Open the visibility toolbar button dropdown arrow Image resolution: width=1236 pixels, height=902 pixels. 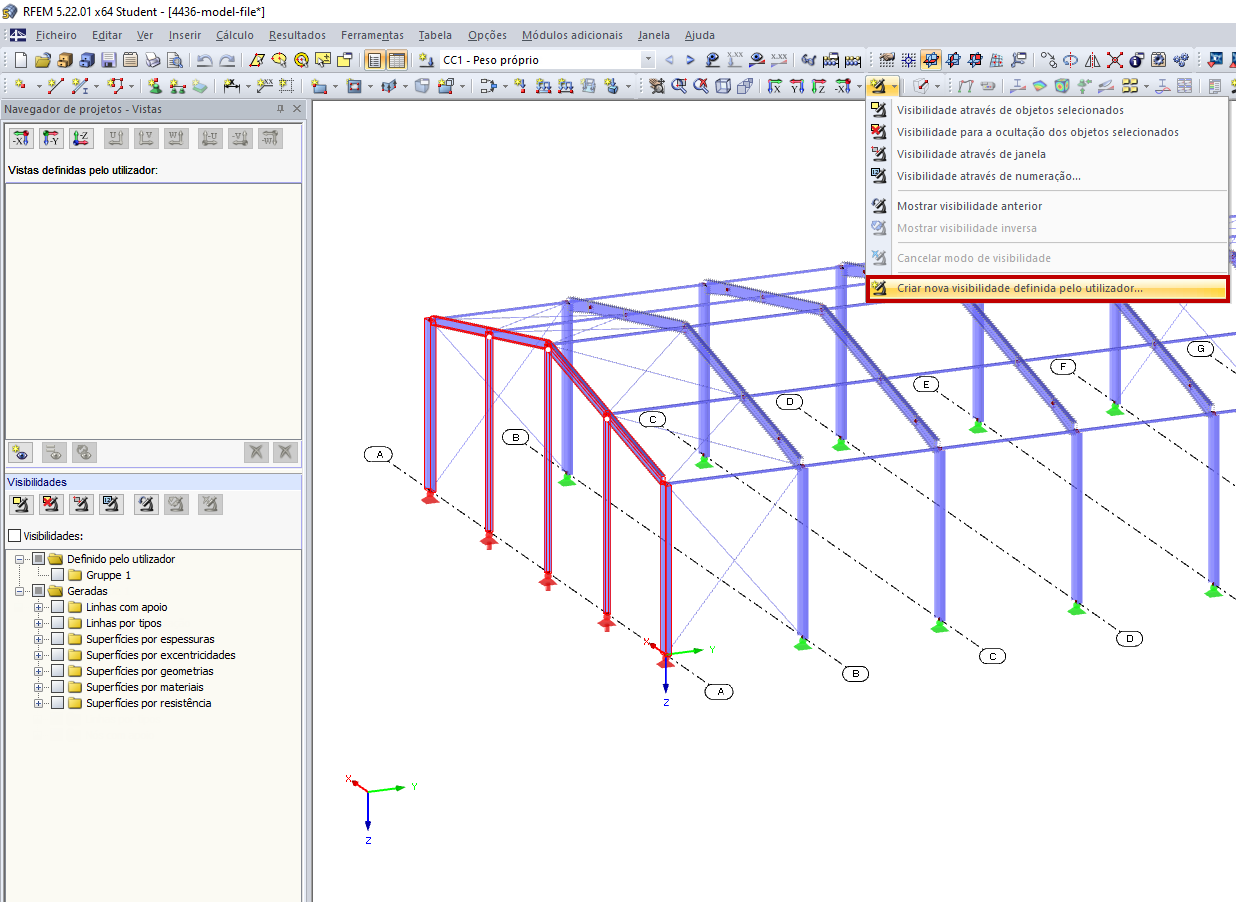coord(895,86)
